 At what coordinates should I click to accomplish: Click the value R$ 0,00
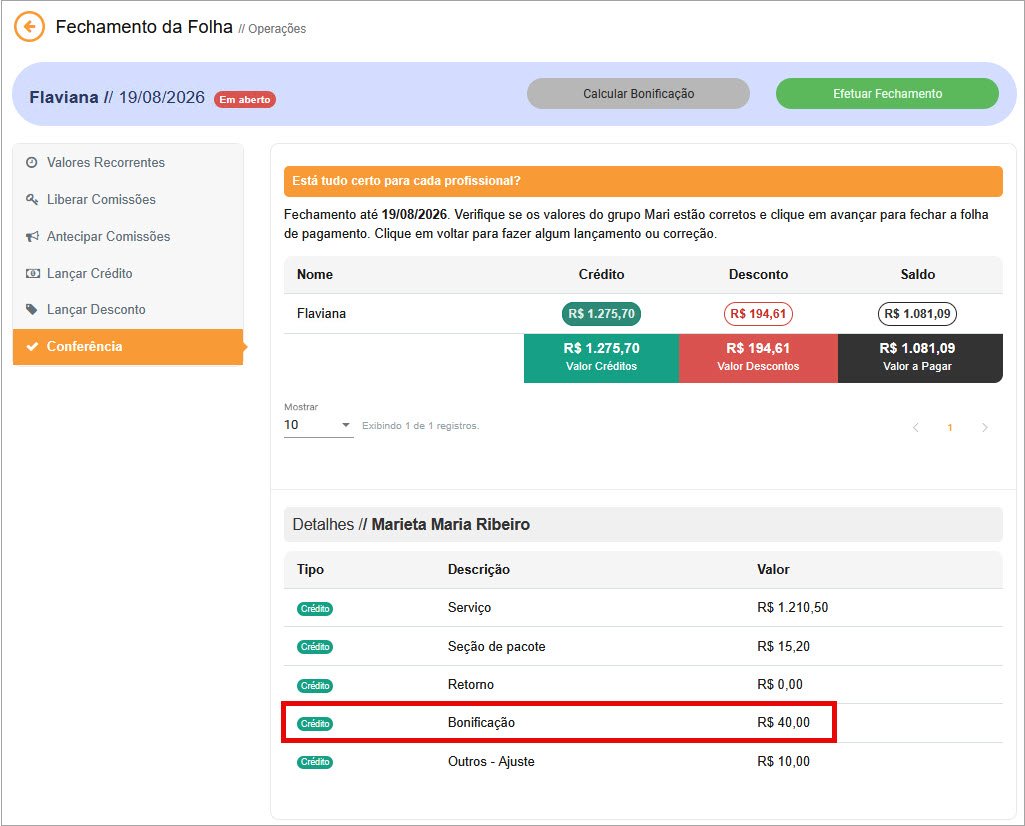pos(780,684)
